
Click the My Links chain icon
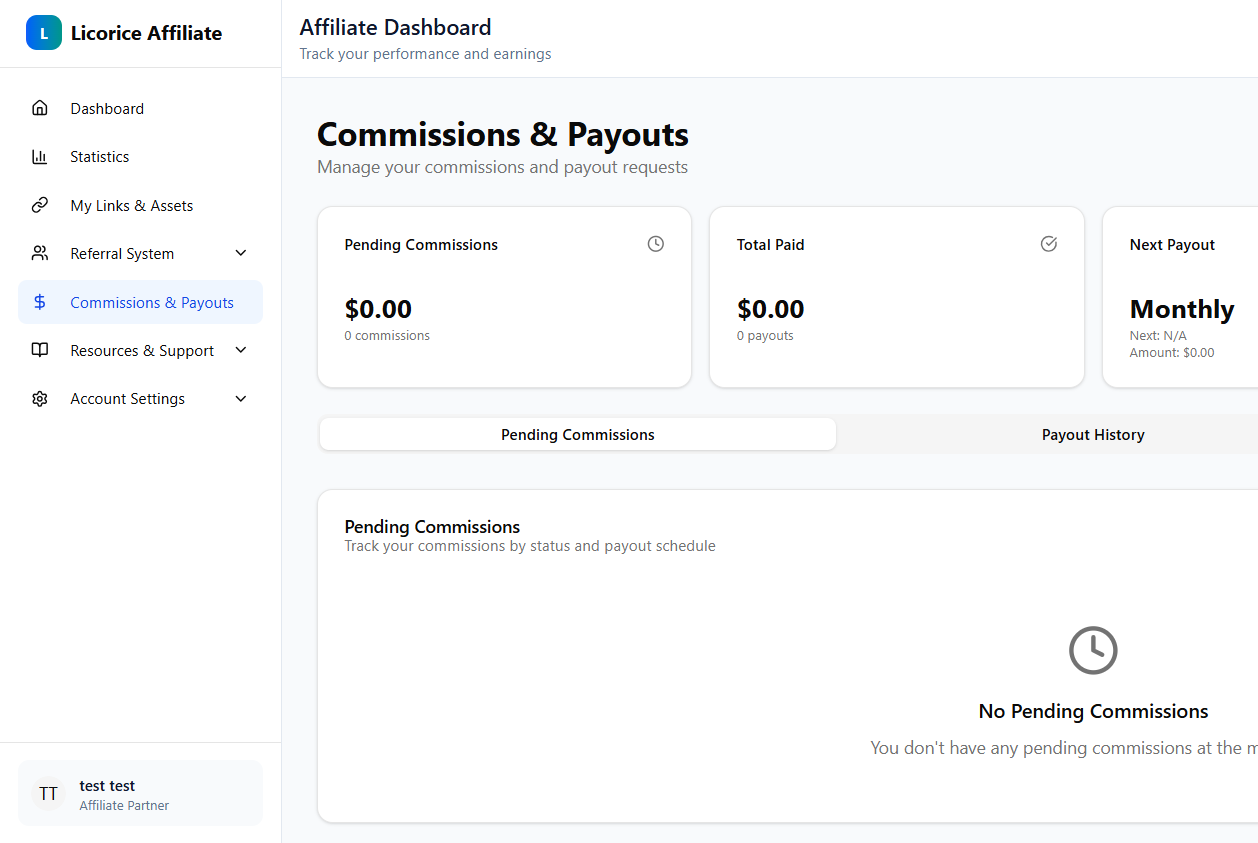(40, 205)
